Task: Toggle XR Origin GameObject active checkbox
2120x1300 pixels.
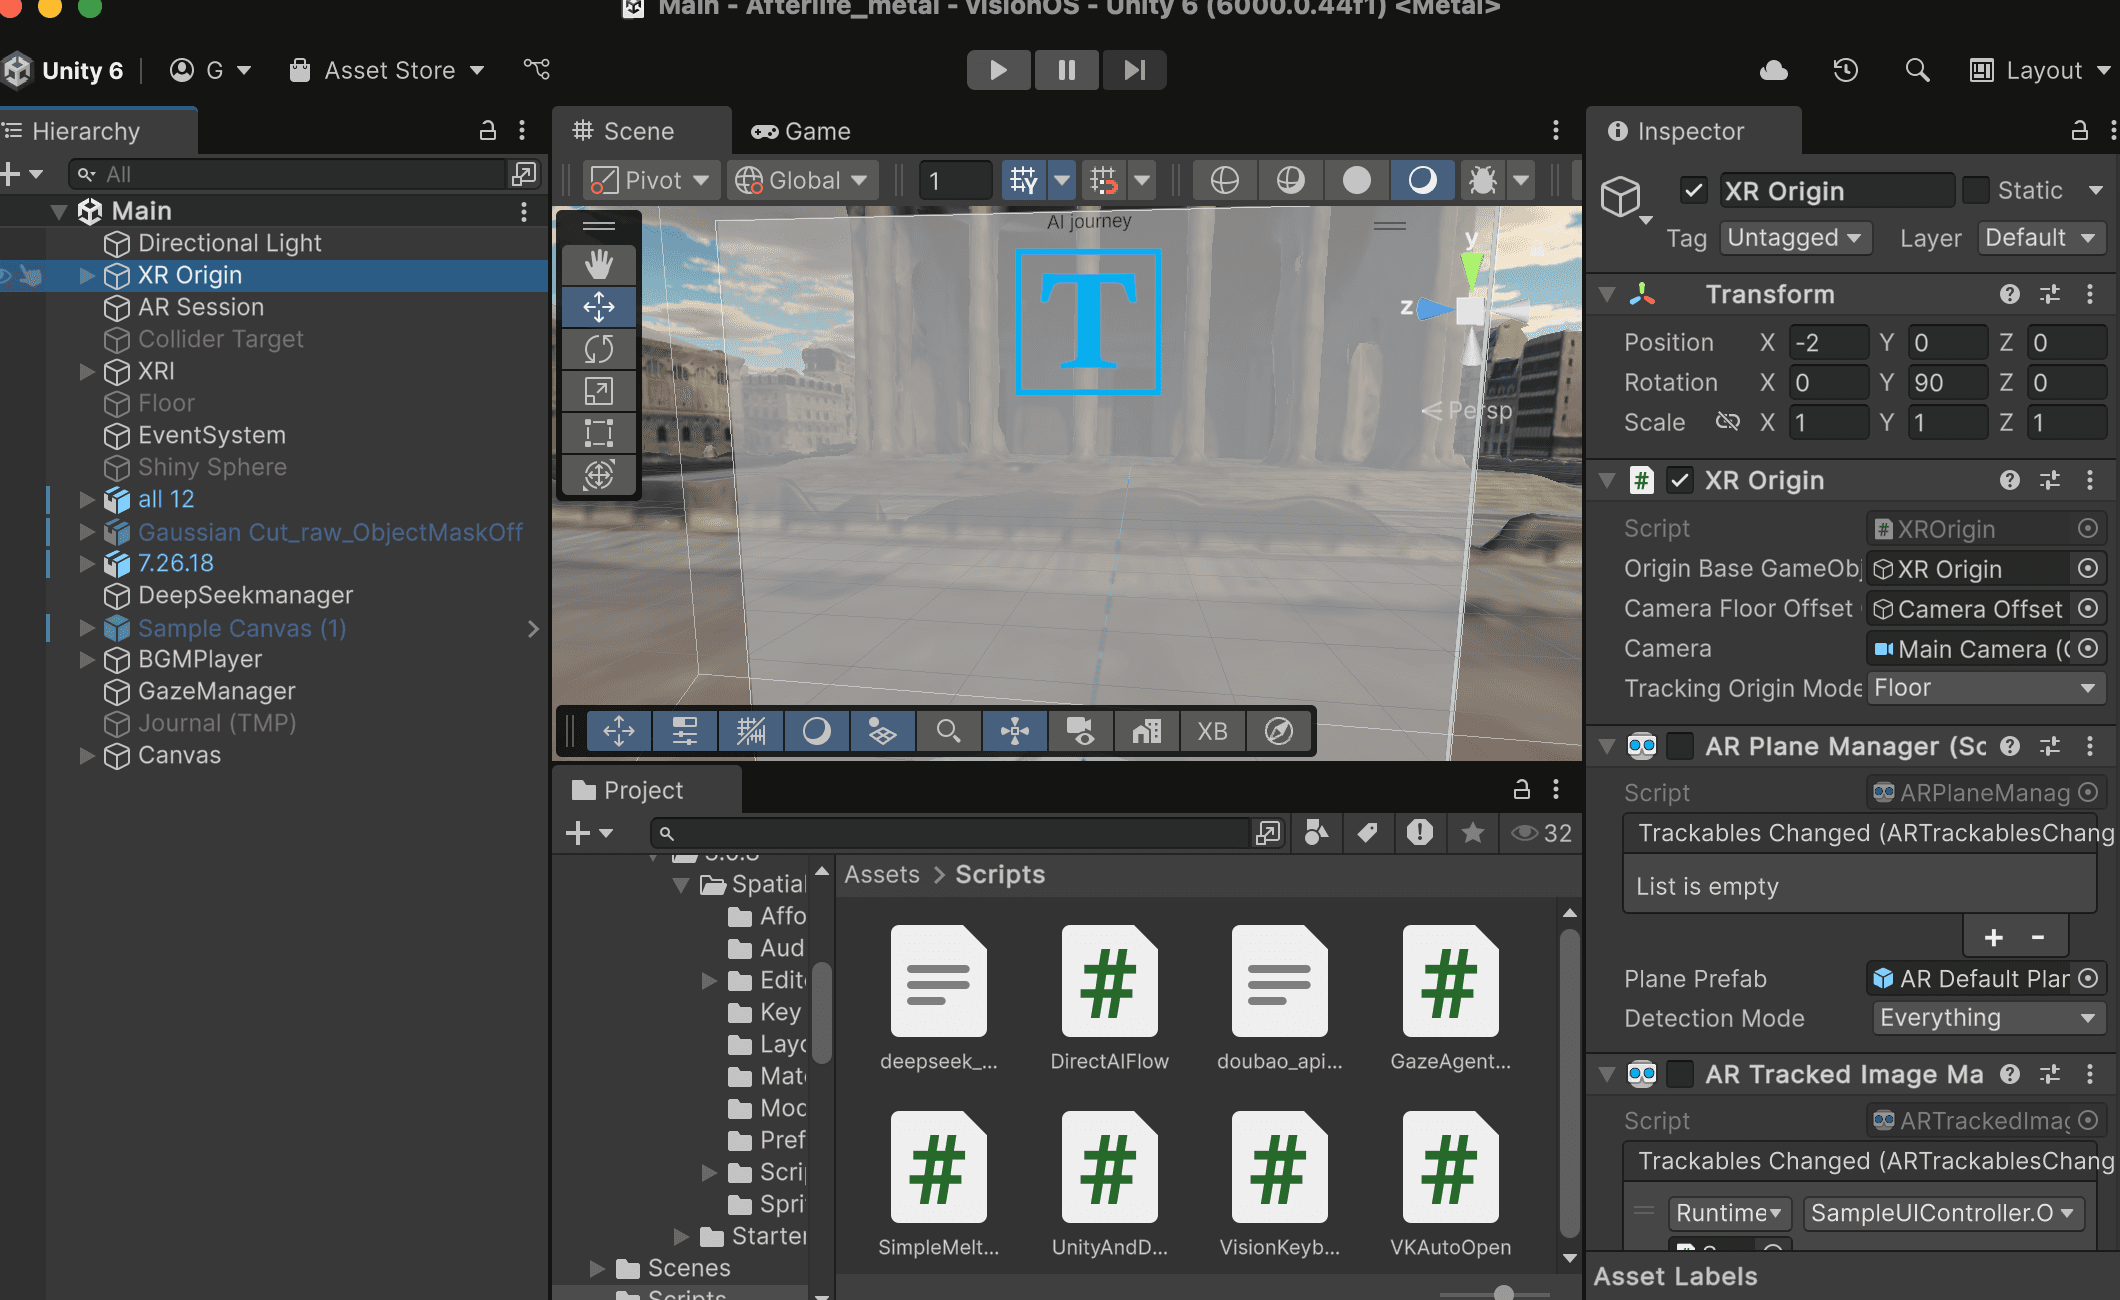Action: pos(1693,190)
